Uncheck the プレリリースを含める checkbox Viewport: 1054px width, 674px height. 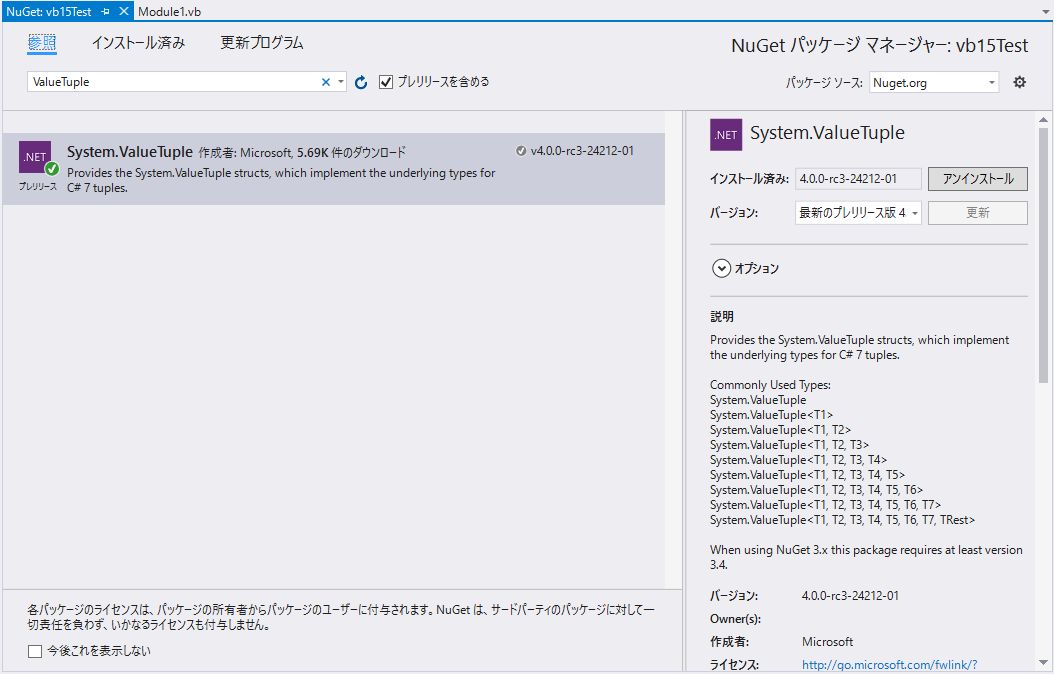(386, 82)
